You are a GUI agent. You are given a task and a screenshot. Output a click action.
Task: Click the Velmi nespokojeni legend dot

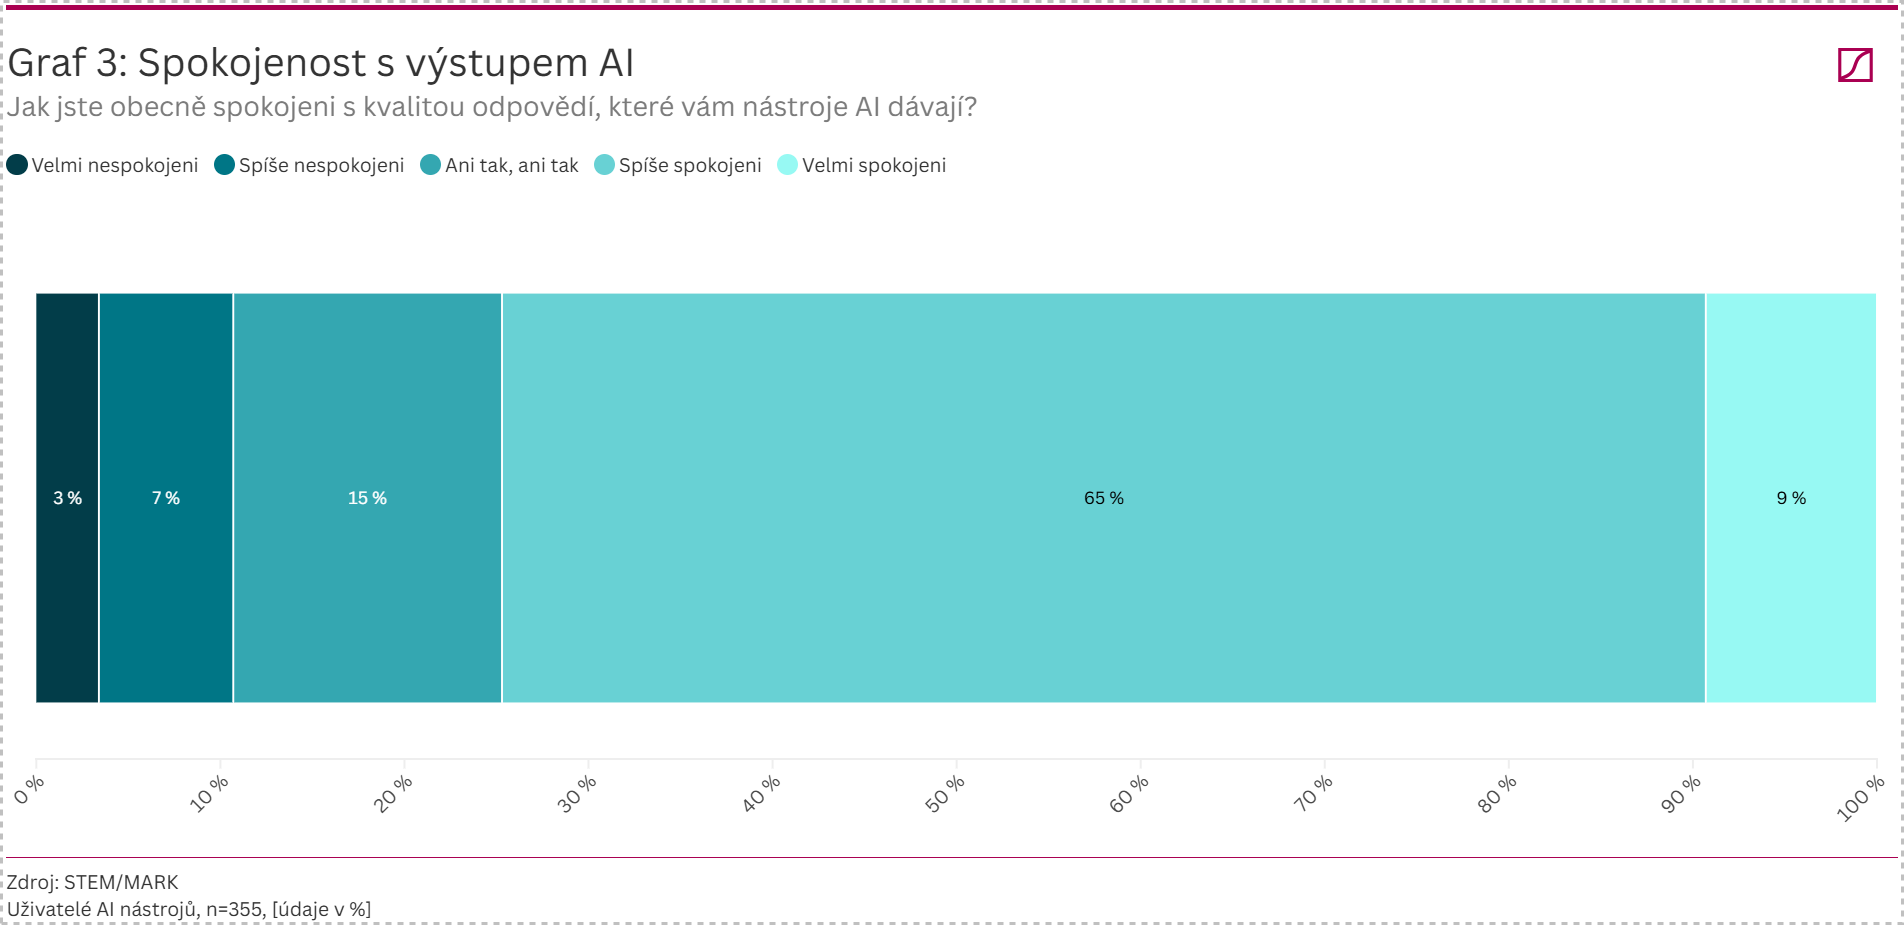(x=17, y=165)
